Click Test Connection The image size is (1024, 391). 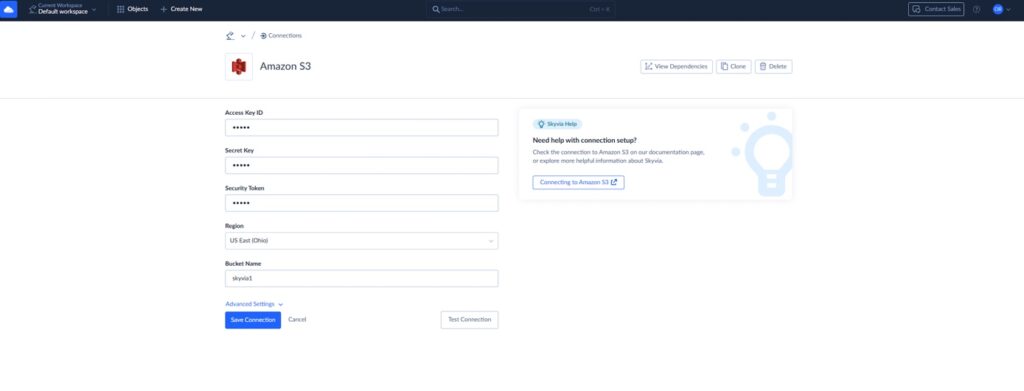[x=470, y=320]
